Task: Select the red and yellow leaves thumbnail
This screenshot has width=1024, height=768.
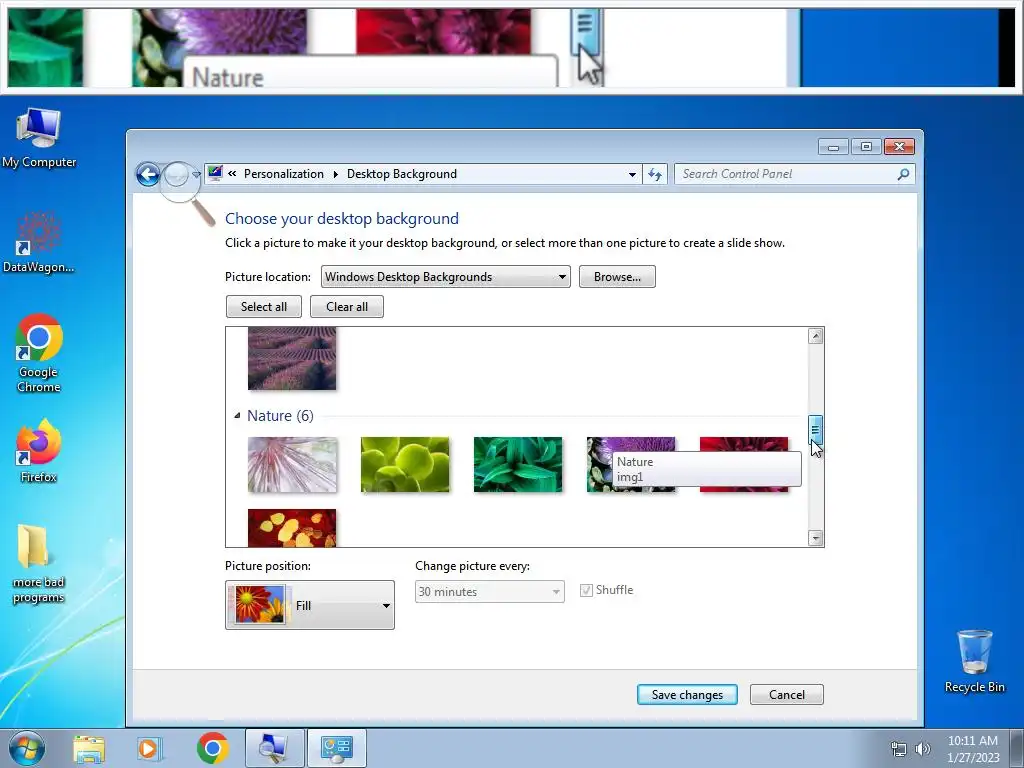Action: pos(292,528)
